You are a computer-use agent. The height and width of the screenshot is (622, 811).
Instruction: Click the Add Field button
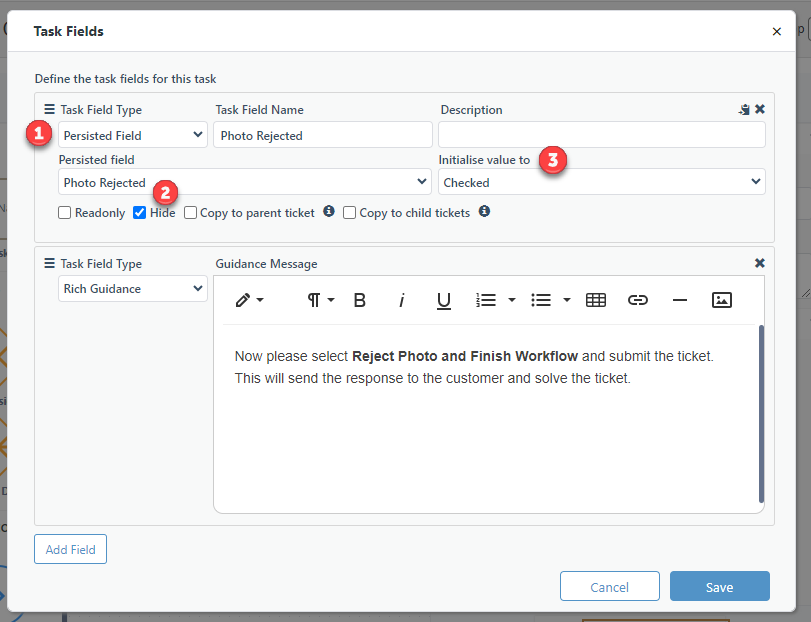70,549
